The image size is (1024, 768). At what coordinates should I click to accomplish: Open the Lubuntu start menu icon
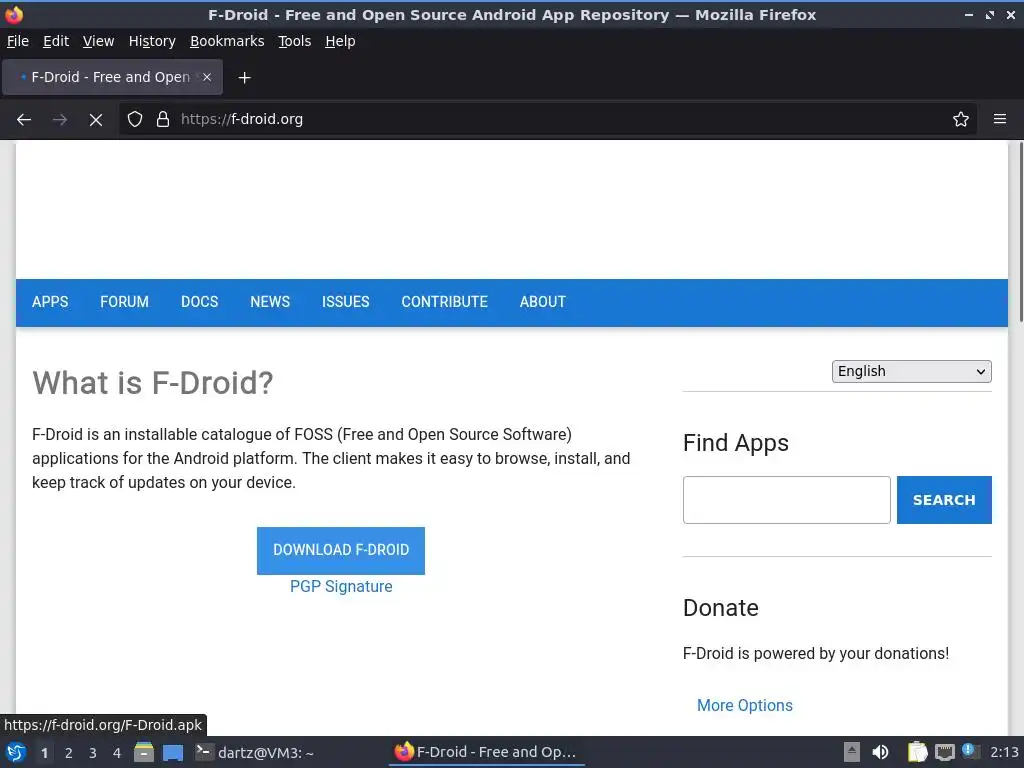[x=15, y=752]
